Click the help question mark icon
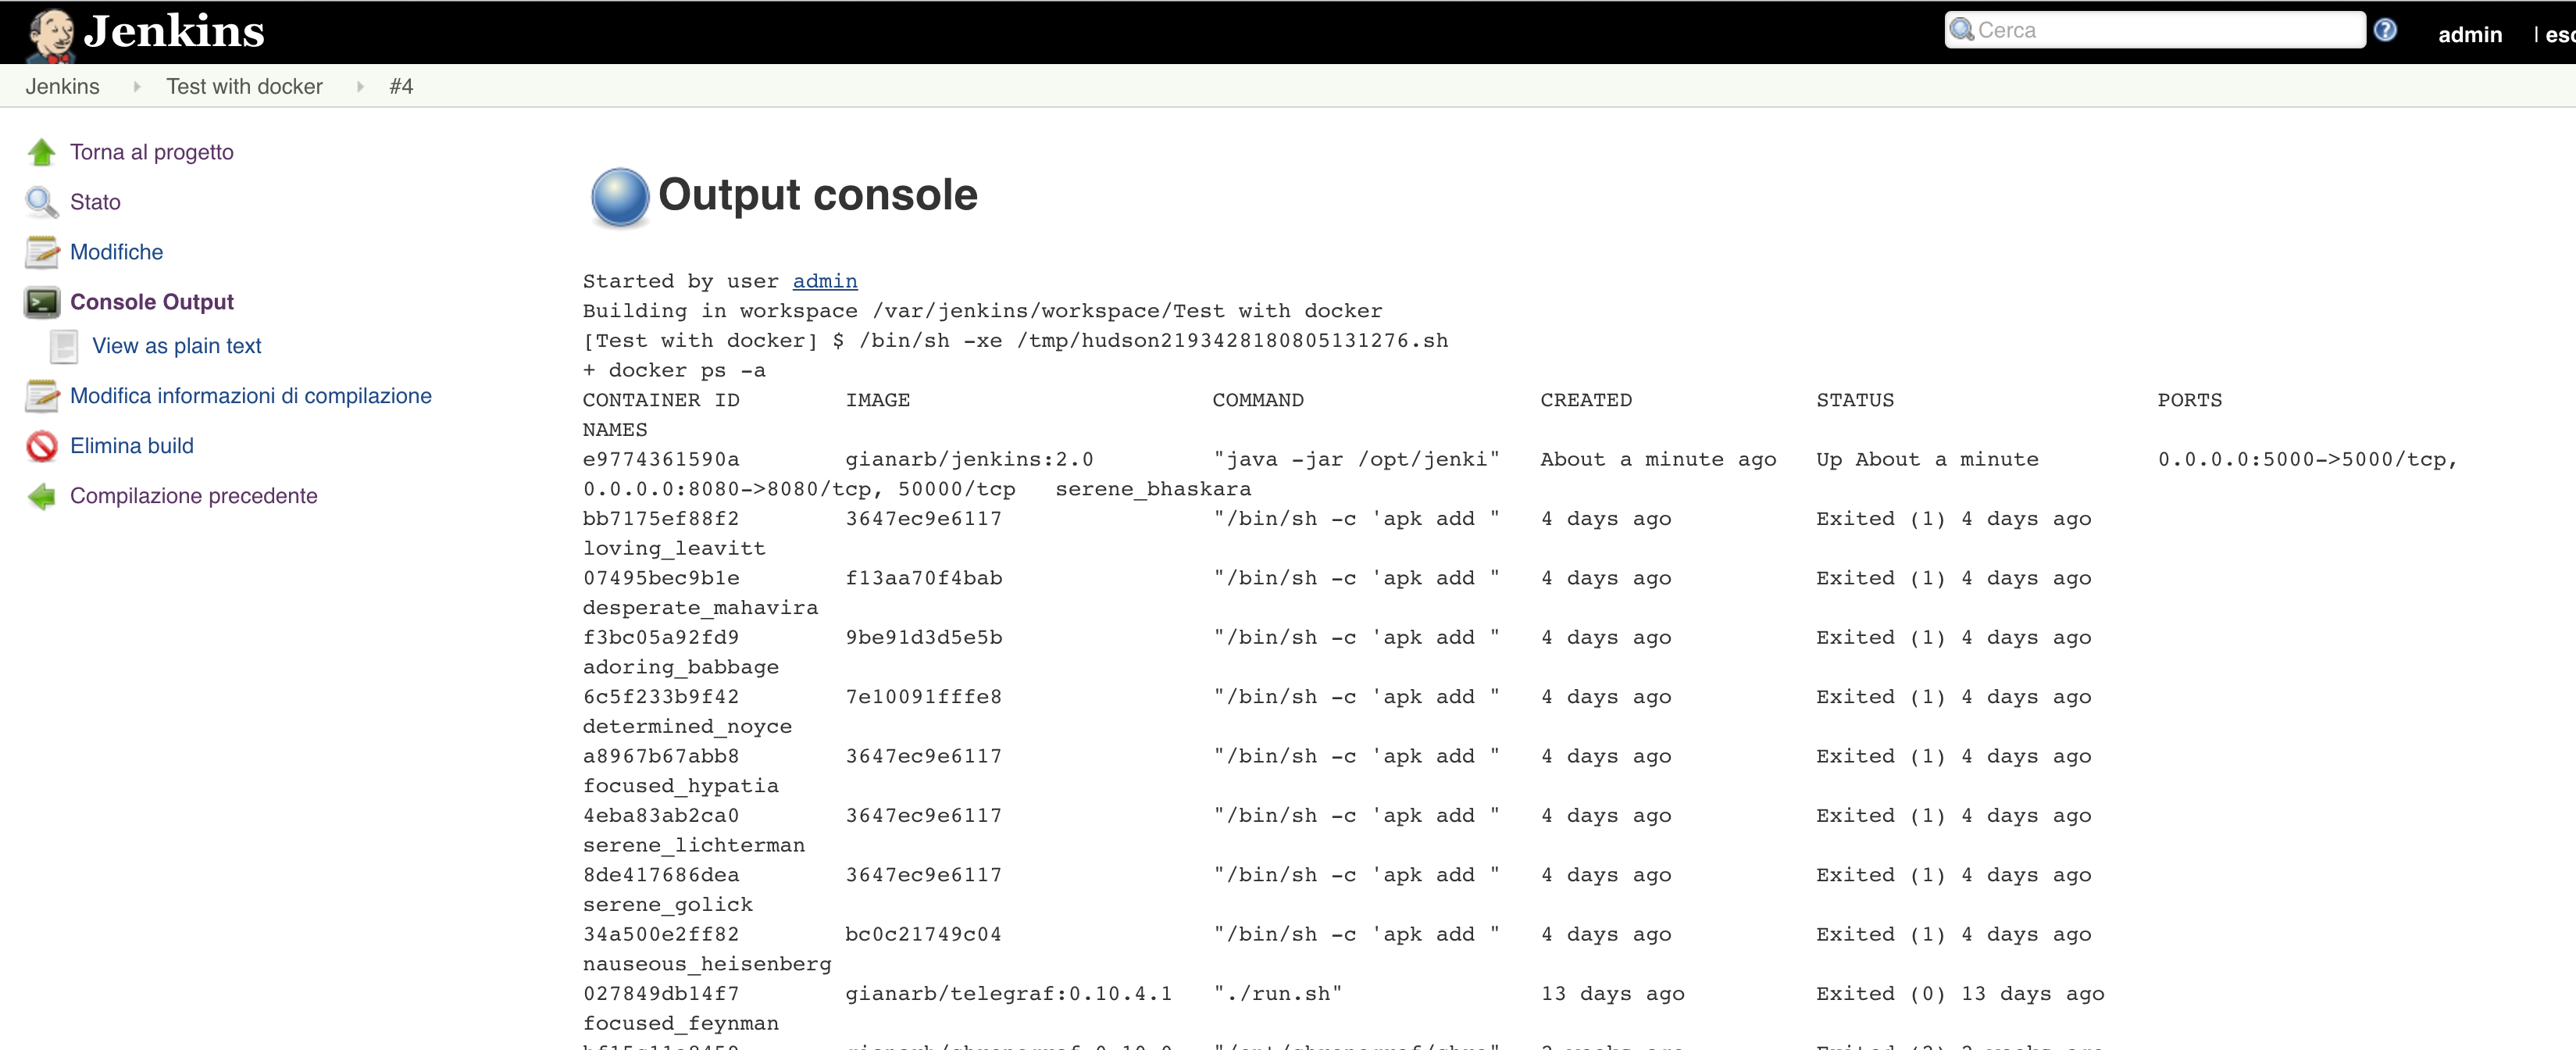The image size is (2576, 1050). point(2387,30)
